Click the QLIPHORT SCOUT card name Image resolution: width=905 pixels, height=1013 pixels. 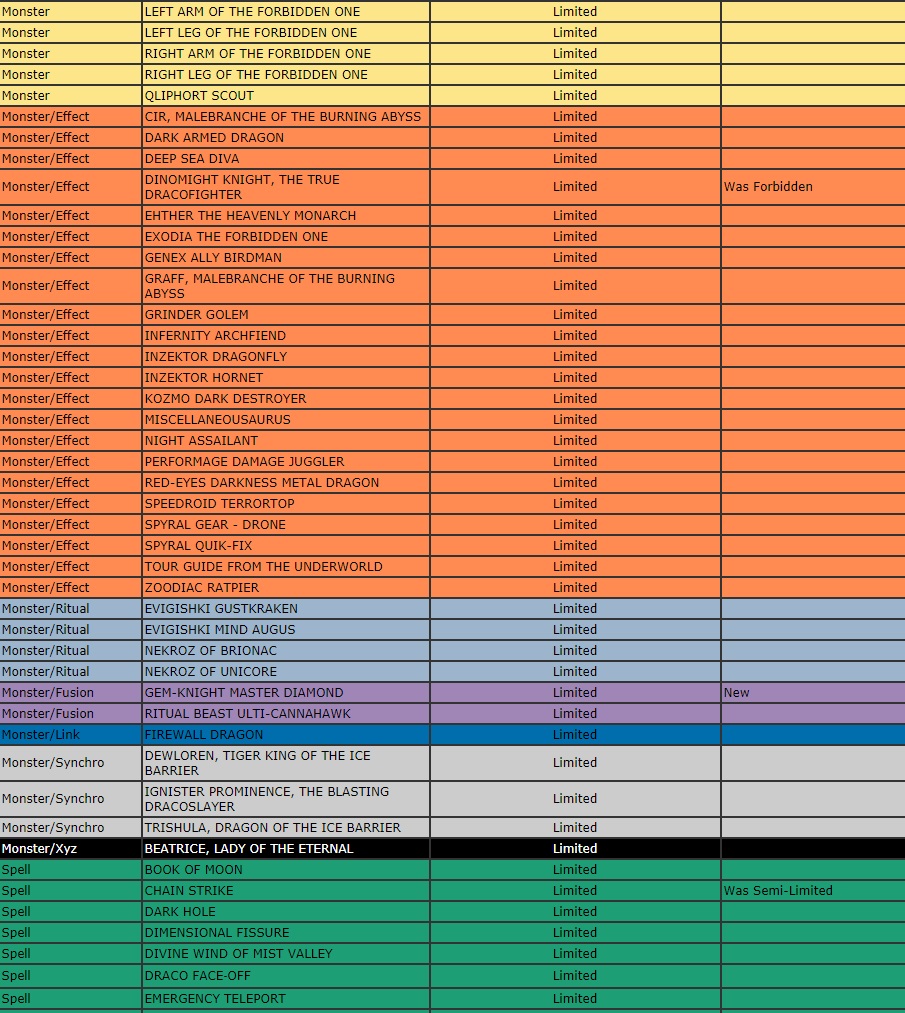[x=199, y=96]
